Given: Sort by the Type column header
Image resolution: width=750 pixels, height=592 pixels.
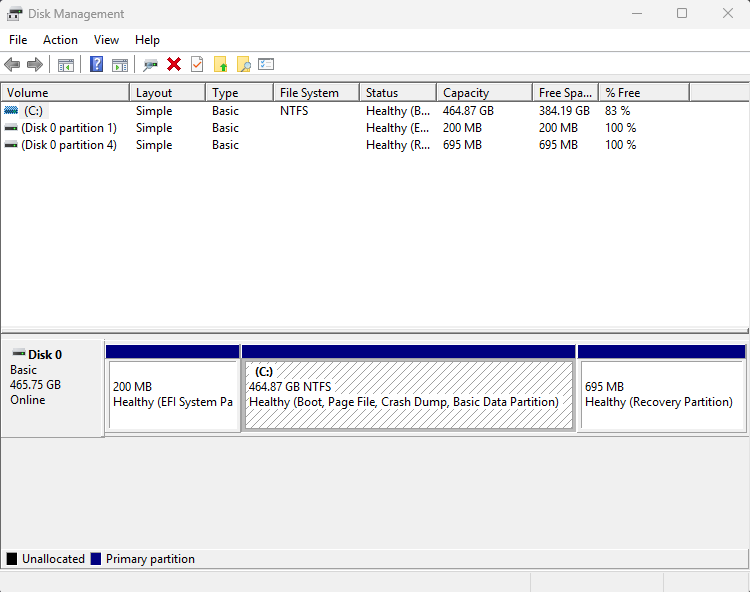Looking at the screenshot, I should click(240, 92).
